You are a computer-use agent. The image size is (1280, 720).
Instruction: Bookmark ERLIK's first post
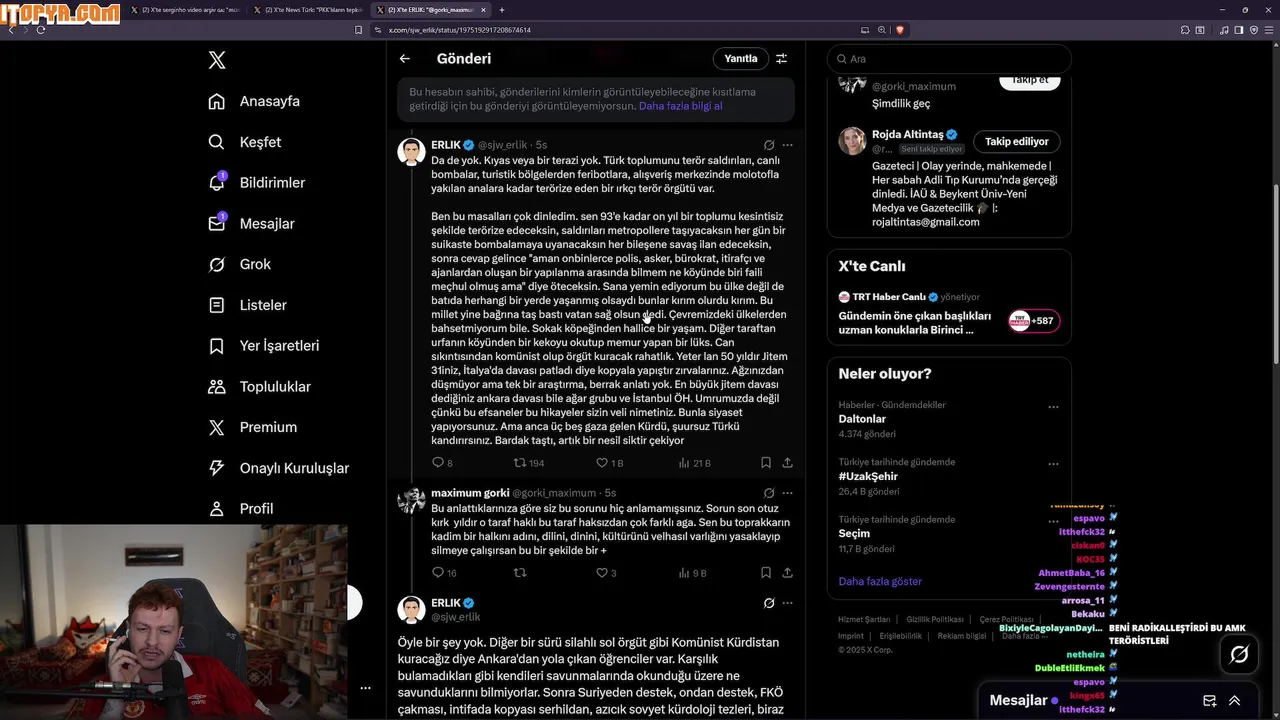click(x=765, y=463)
